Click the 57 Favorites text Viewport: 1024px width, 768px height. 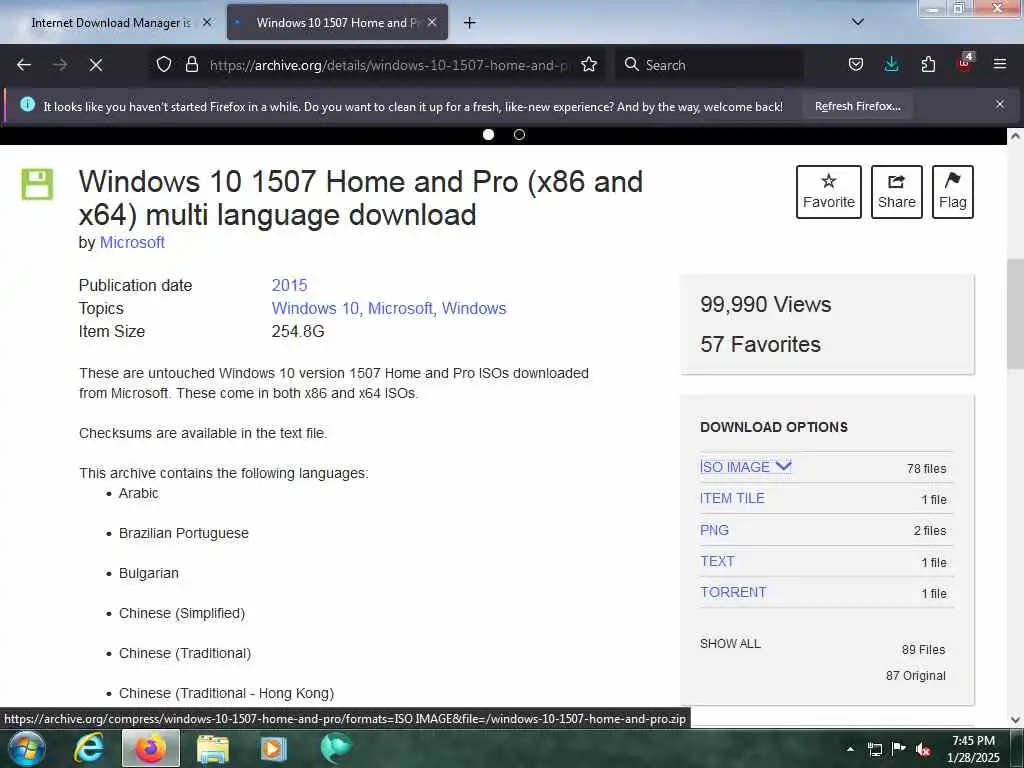click(x=760, y=344)
